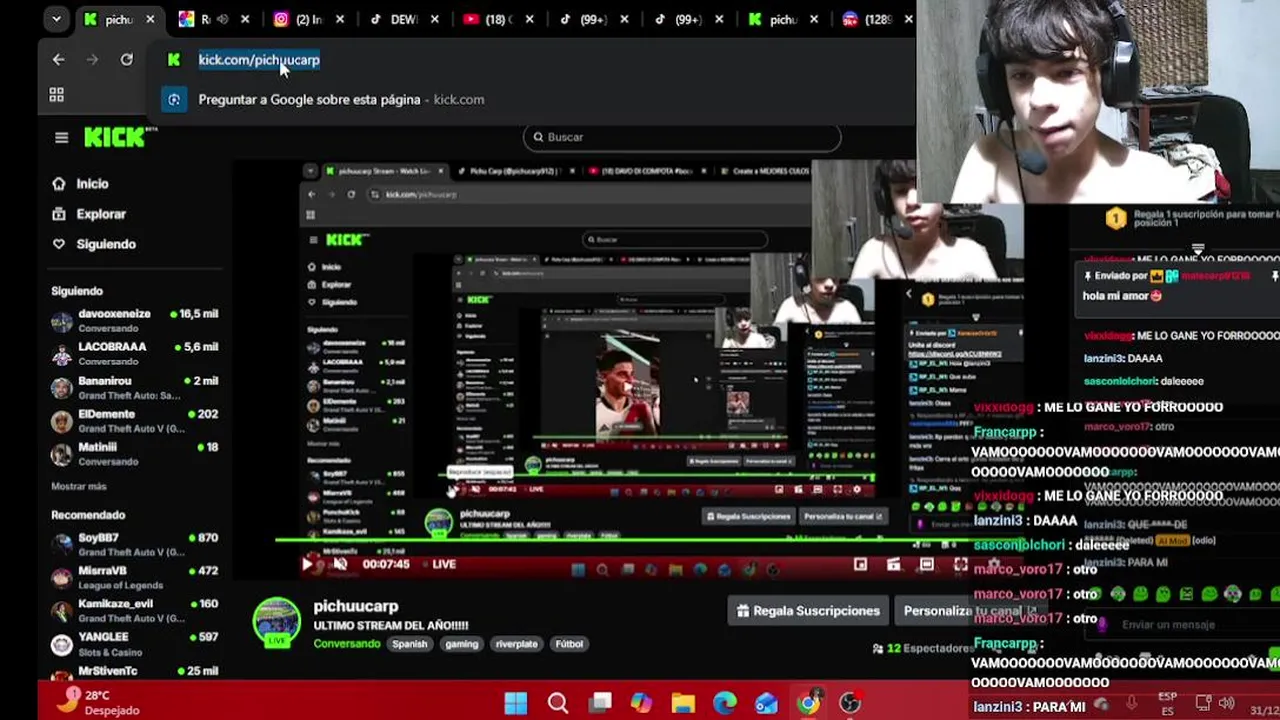Viewport: 1280px width, 720px height.
Task: Select the Spanish tag chip
Action: coord(409,644)
